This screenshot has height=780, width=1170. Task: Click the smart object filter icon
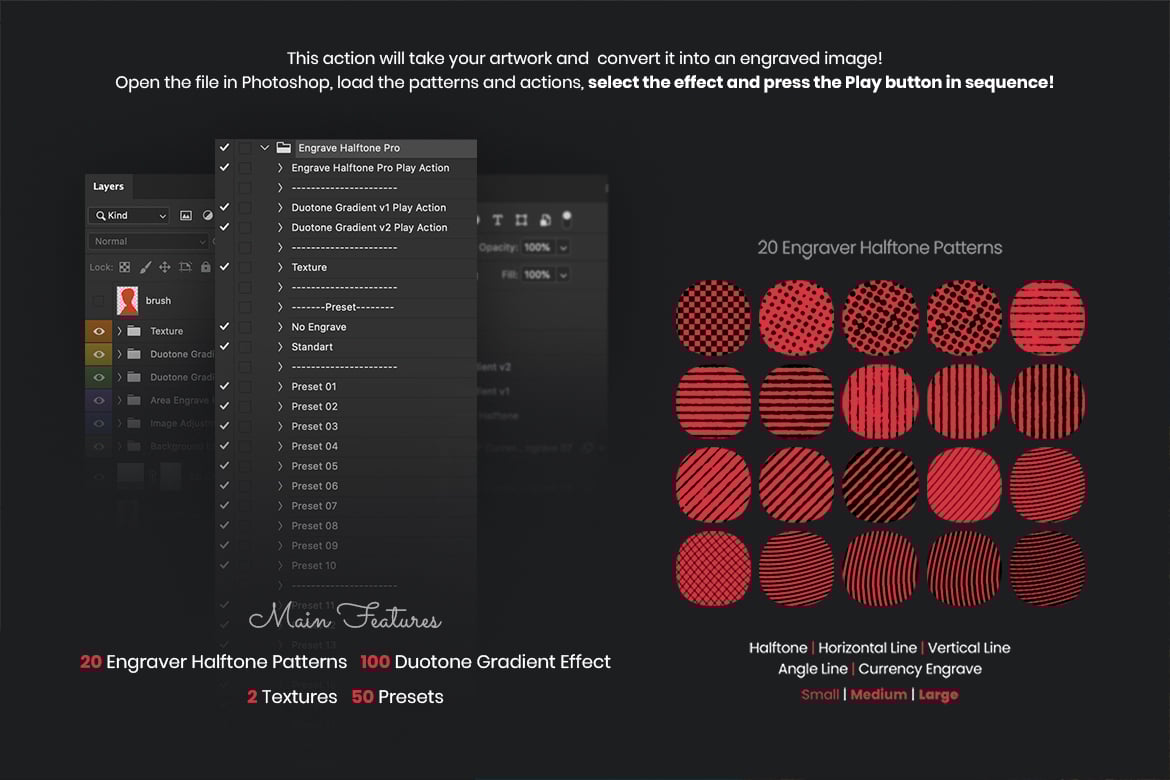(x=545, y=219)
